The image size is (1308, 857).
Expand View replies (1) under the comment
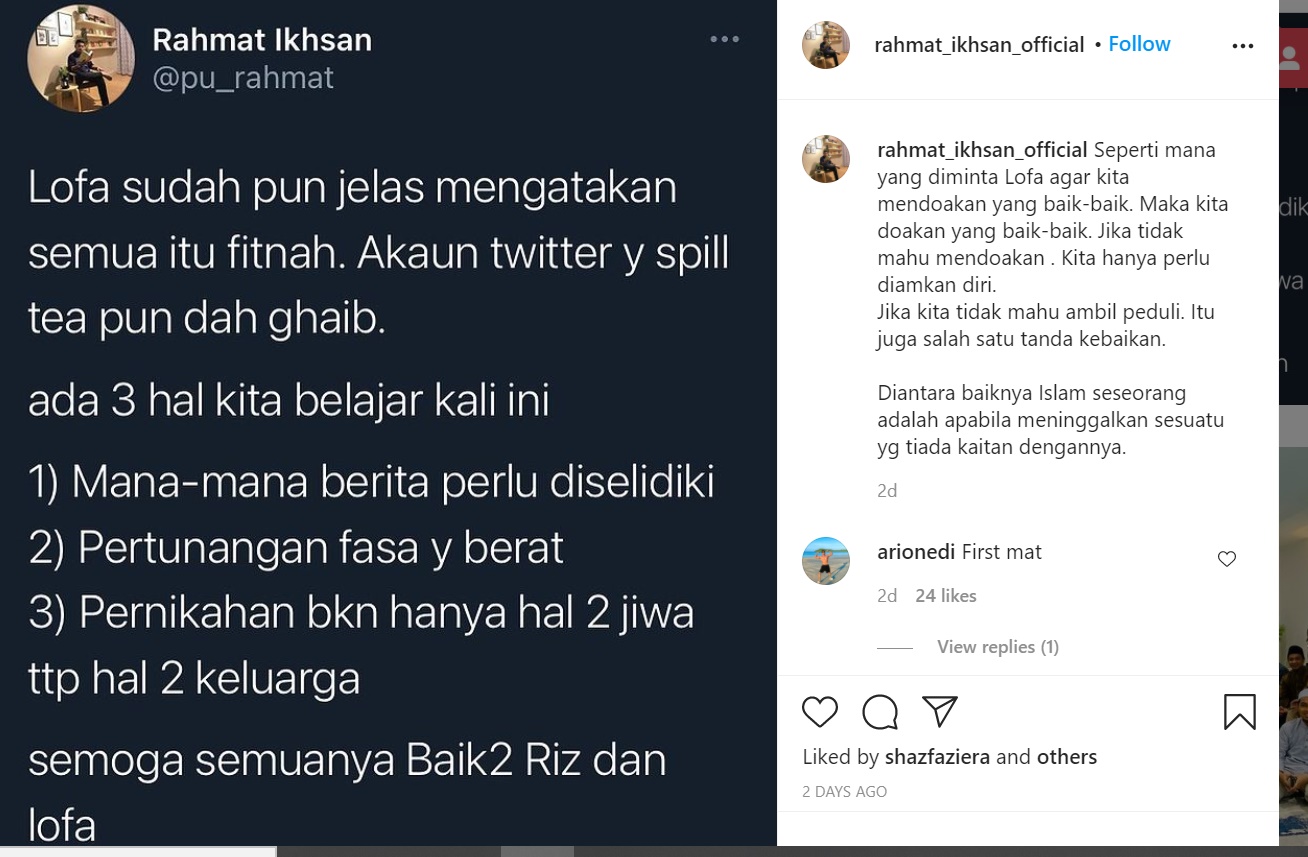coord(998,647)
